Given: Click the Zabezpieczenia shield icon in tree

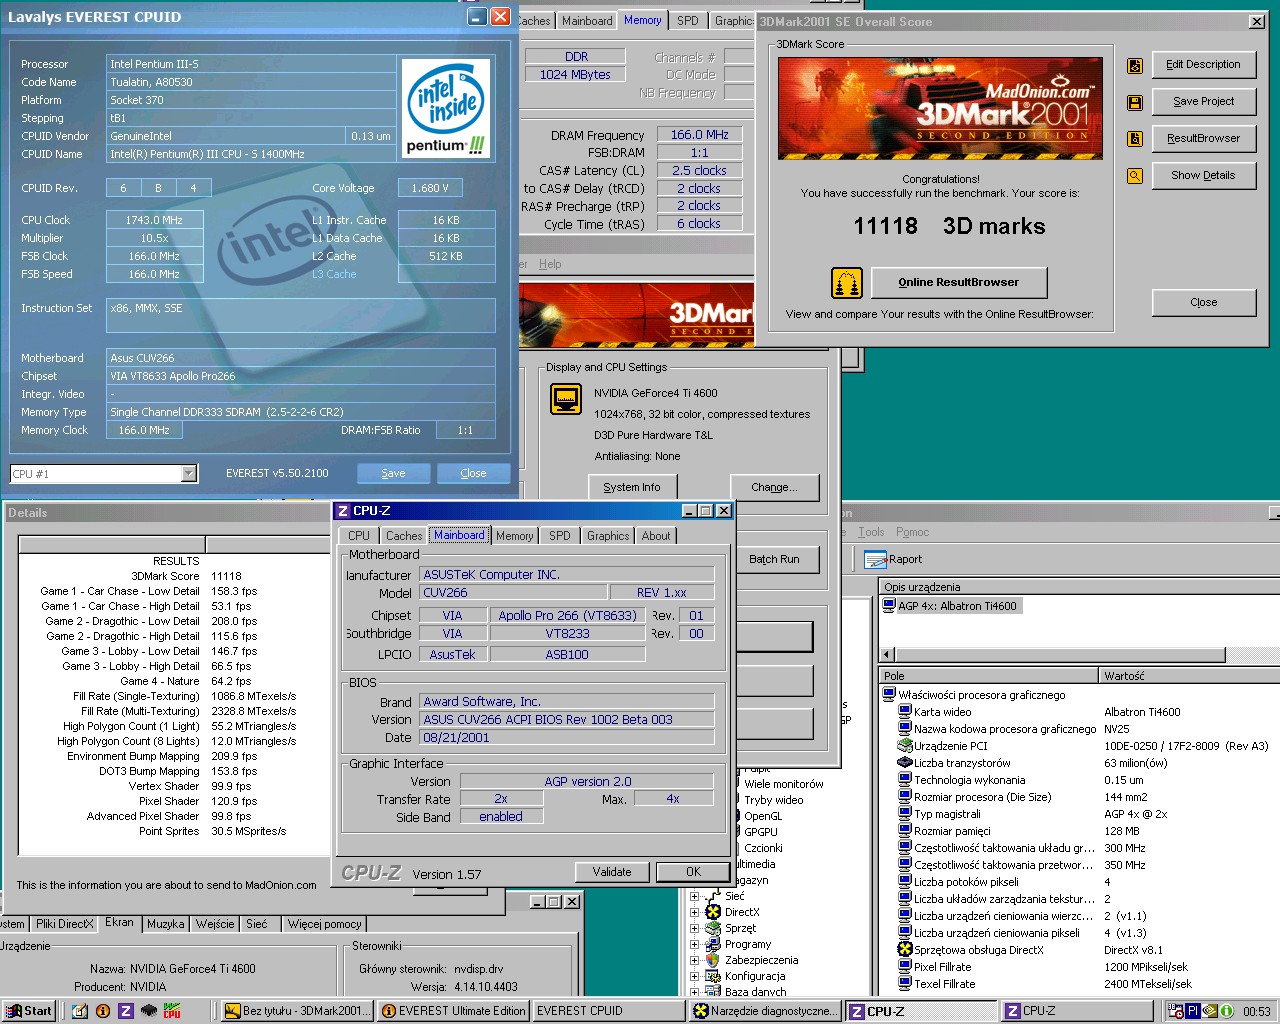Looking at the screenshot, I should tap(713, 960).
